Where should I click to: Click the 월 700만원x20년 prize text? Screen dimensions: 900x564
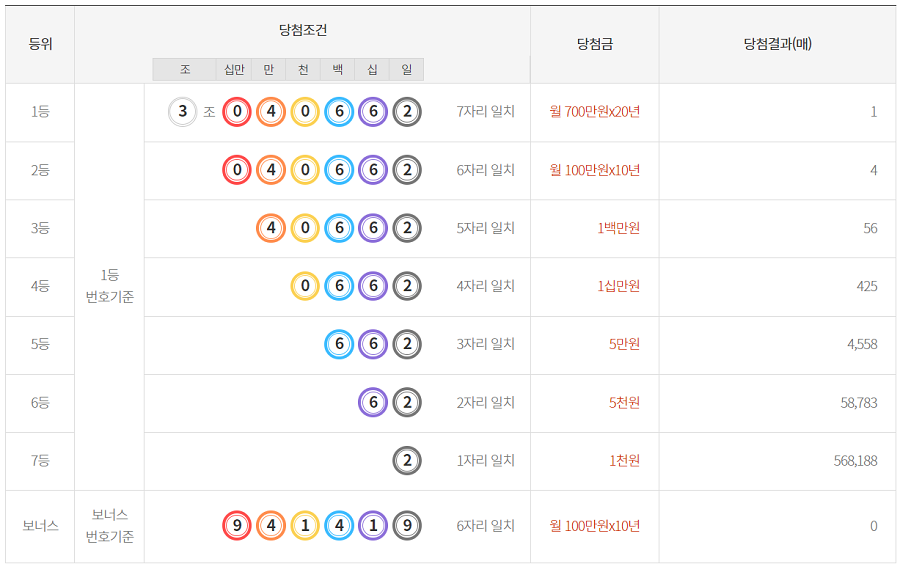pos(595,112)
